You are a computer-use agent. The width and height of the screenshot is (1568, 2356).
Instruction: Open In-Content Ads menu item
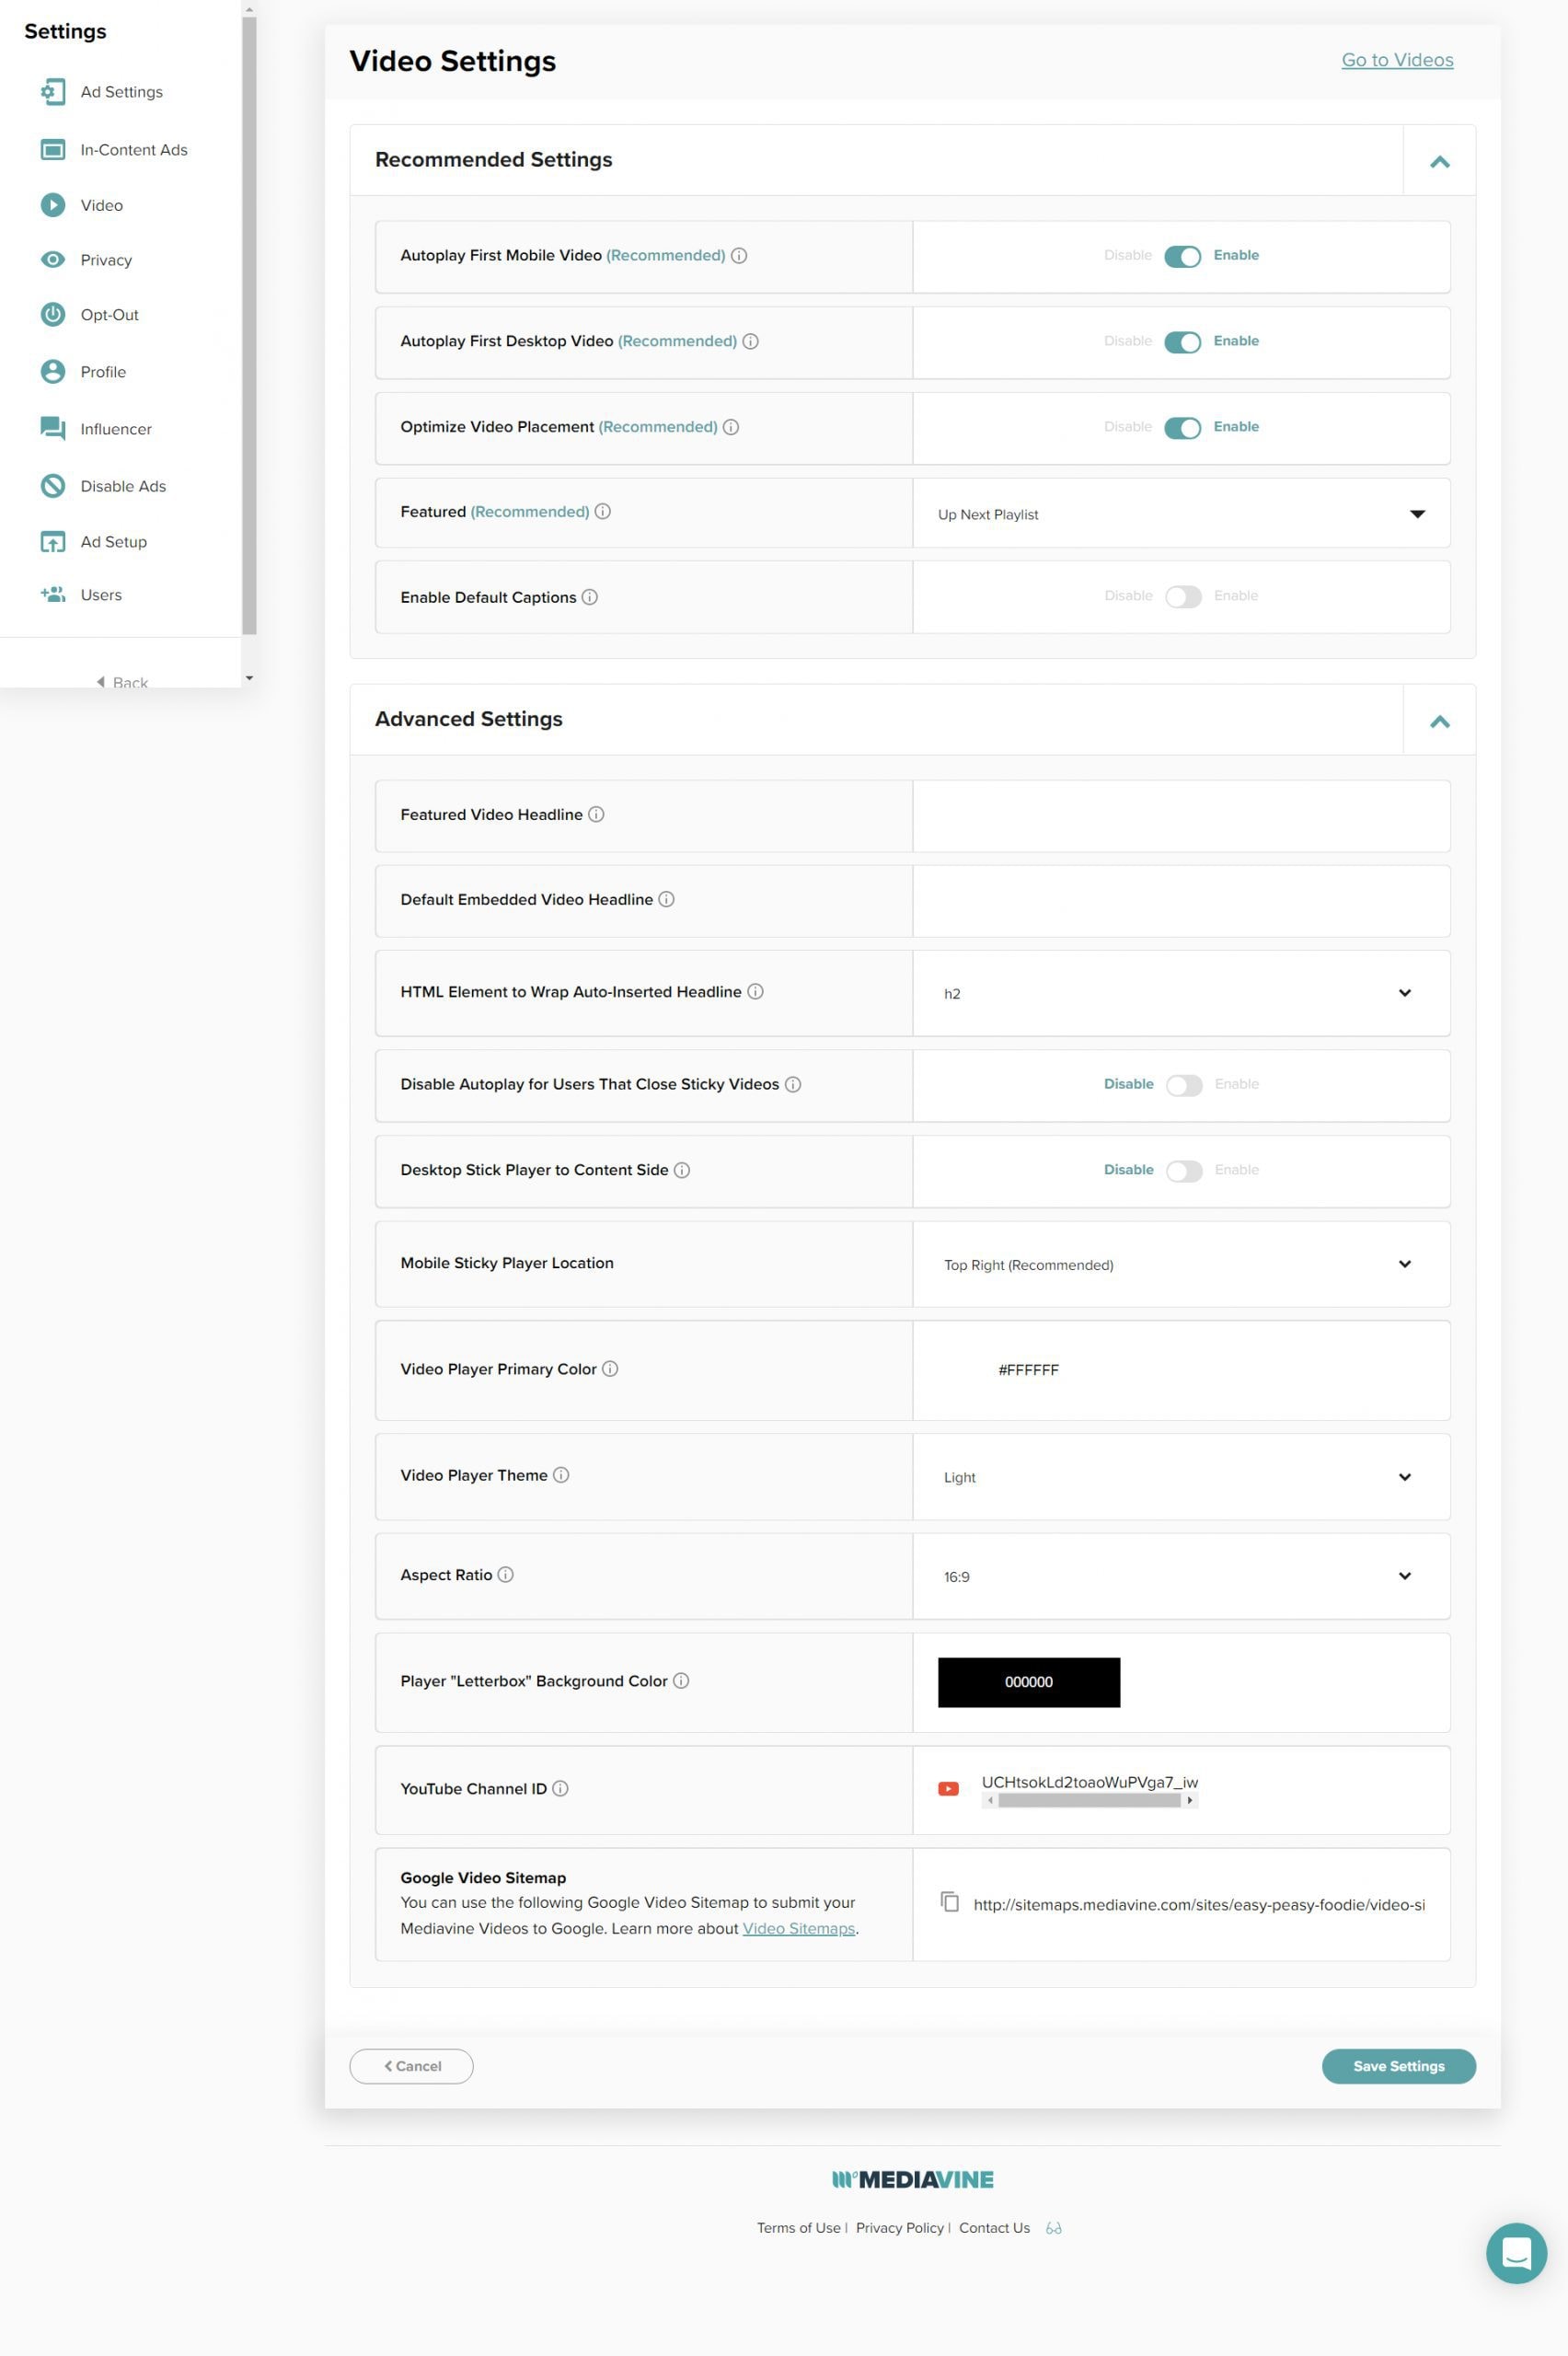pos(133,150)
